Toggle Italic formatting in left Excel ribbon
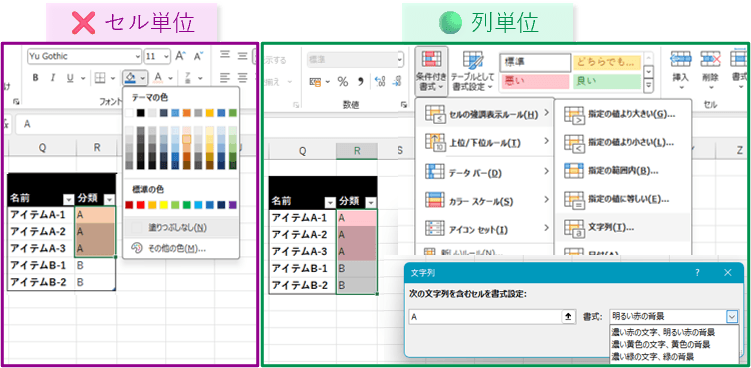Screen dimensions: 751x368 (53, 78)
